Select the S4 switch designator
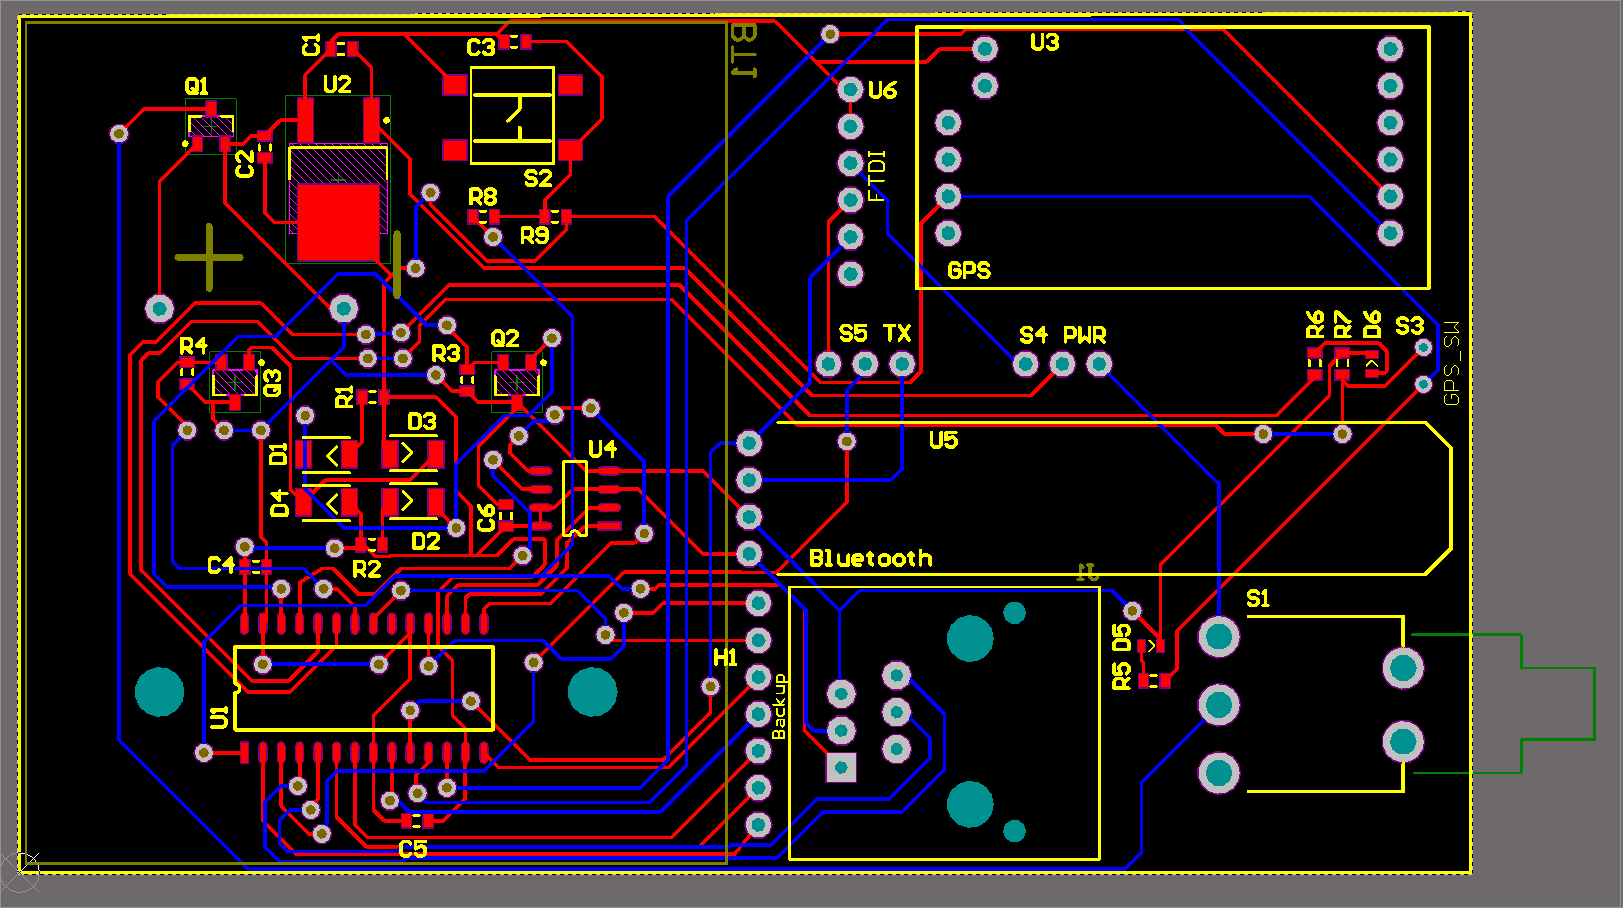 pos(1033,335)
